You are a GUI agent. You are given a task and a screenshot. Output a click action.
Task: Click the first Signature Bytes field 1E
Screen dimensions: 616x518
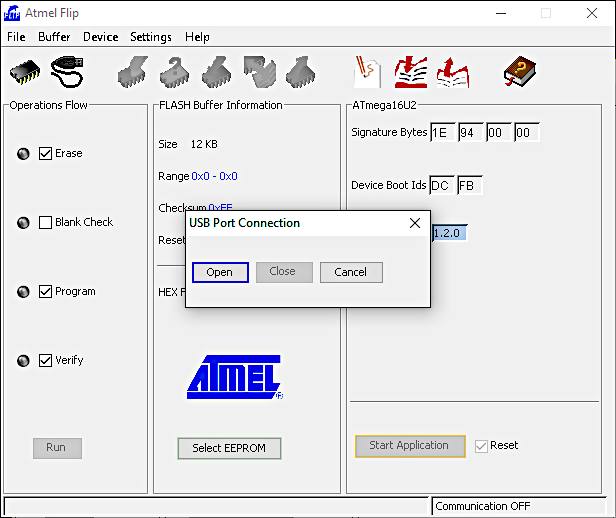[x=443, y=133]
